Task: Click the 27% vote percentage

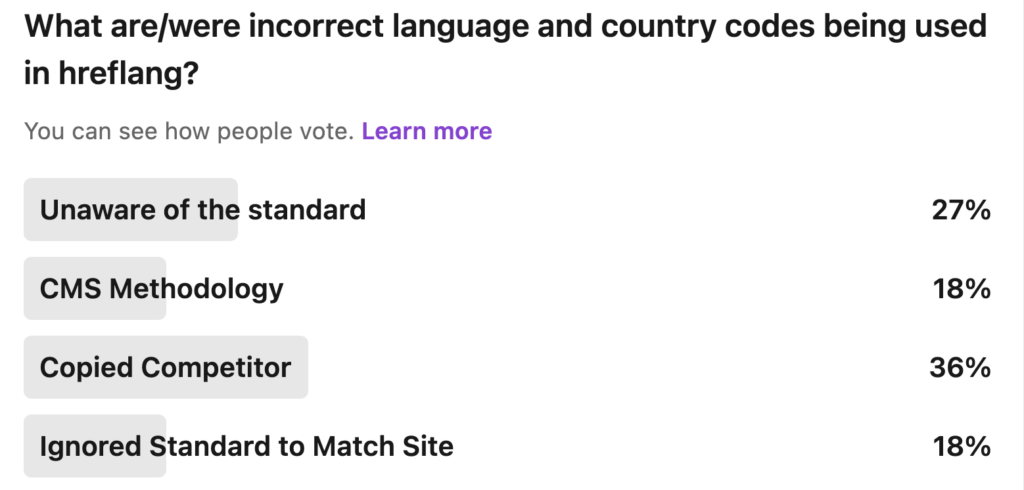Action: click(x=961, y=210)
